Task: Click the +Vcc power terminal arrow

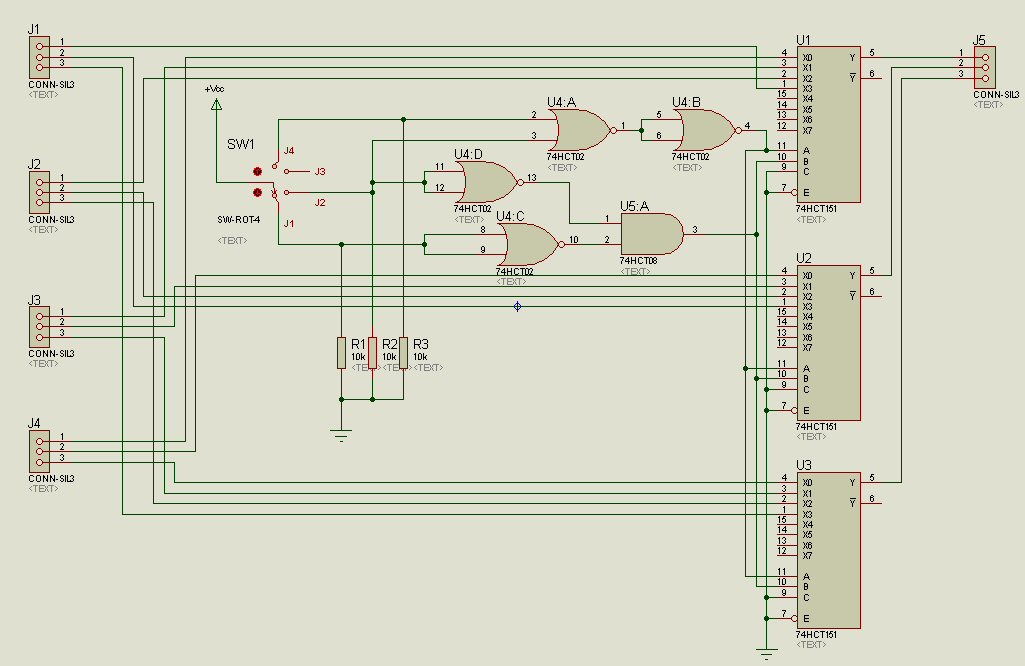Action: 216,104
